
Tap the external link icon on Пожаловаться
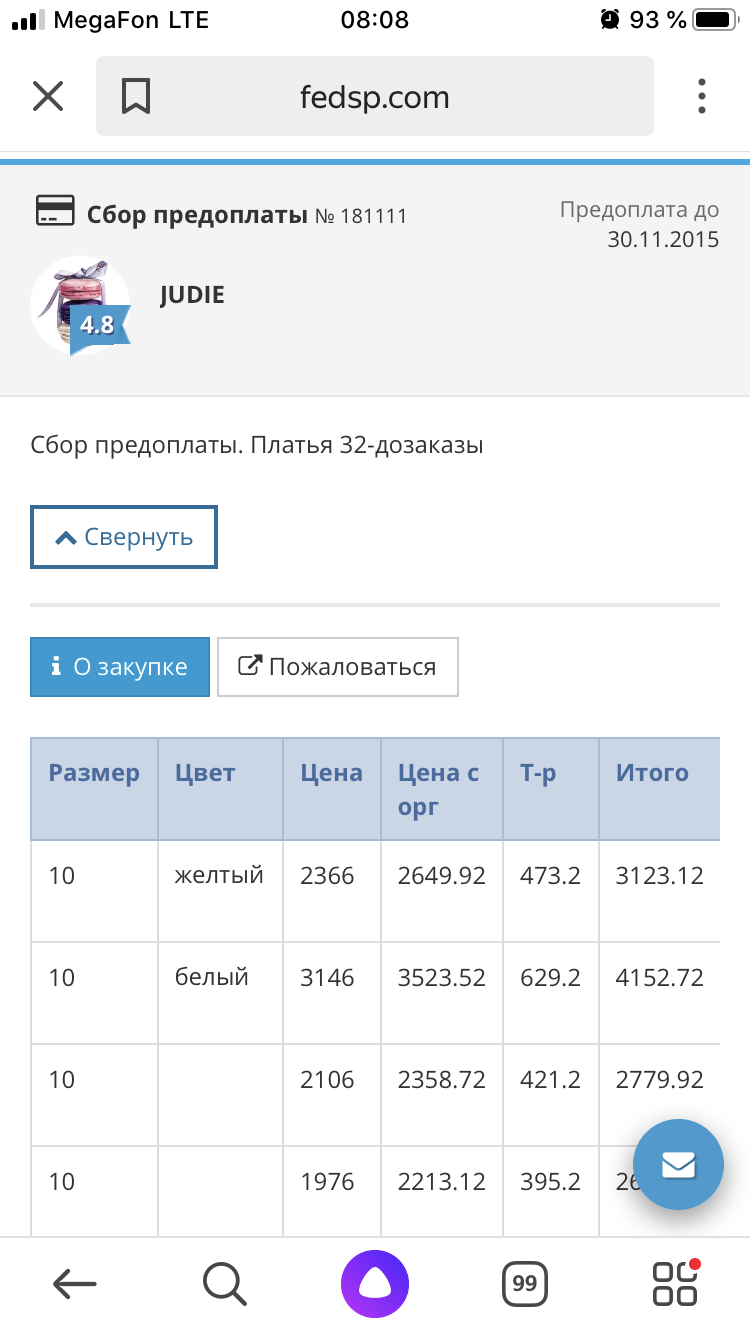[248, 666]
